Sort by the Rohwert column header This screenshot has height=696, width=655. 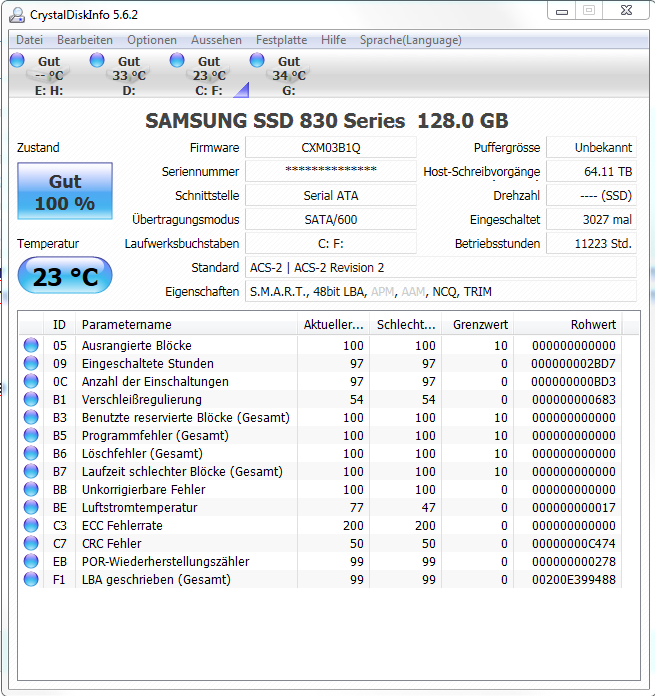pyautogui.click(x=568, y=324)
